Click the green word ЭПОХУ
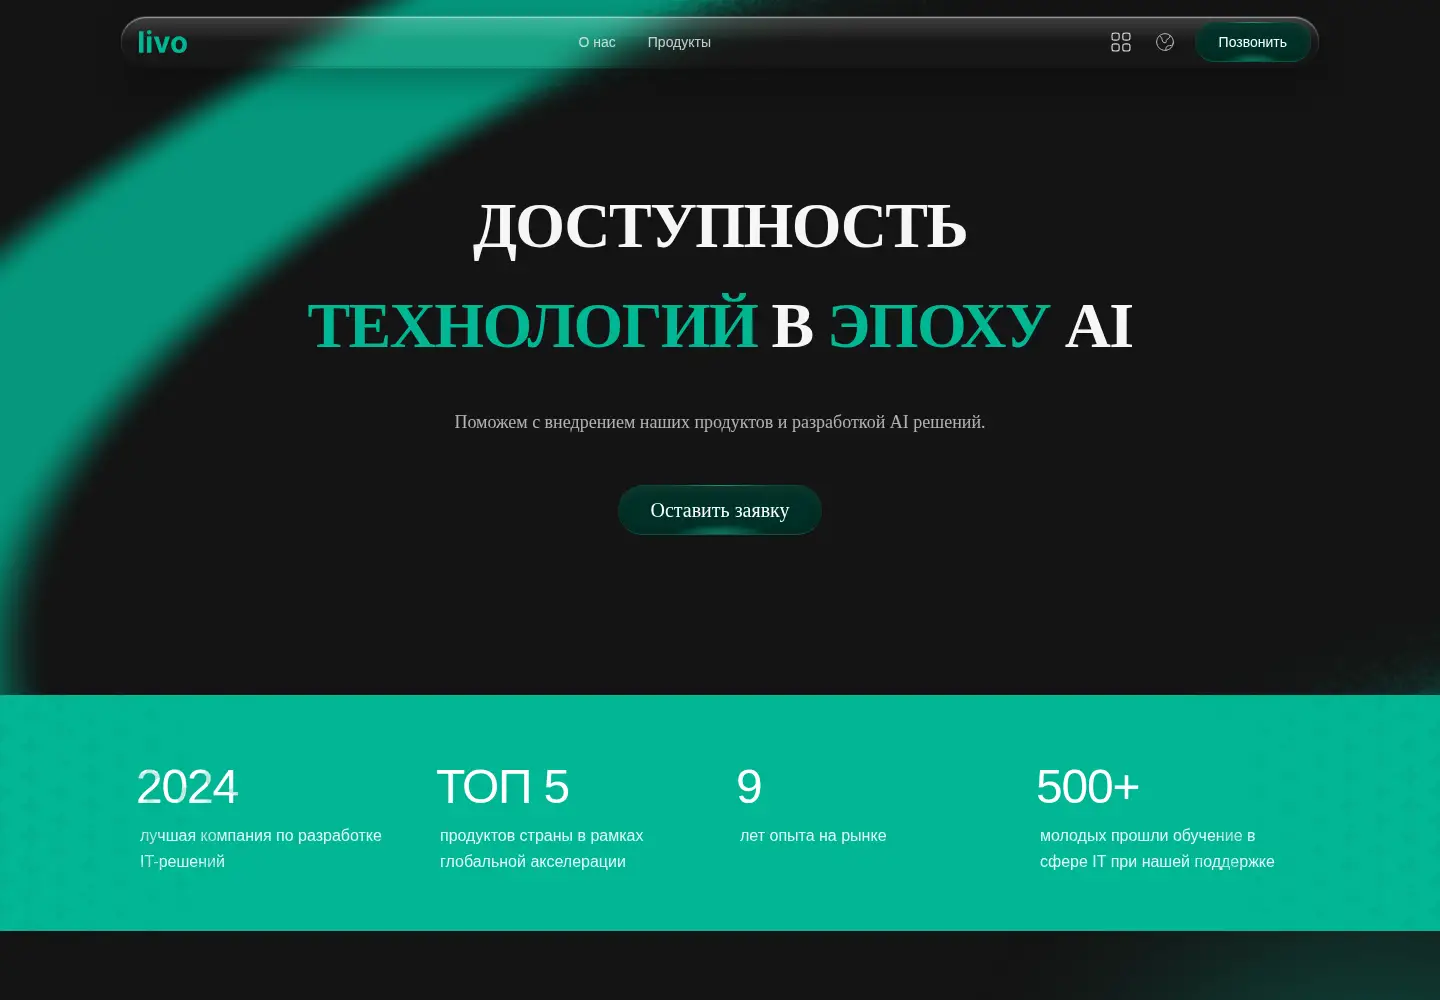 [x=939, y=326]
